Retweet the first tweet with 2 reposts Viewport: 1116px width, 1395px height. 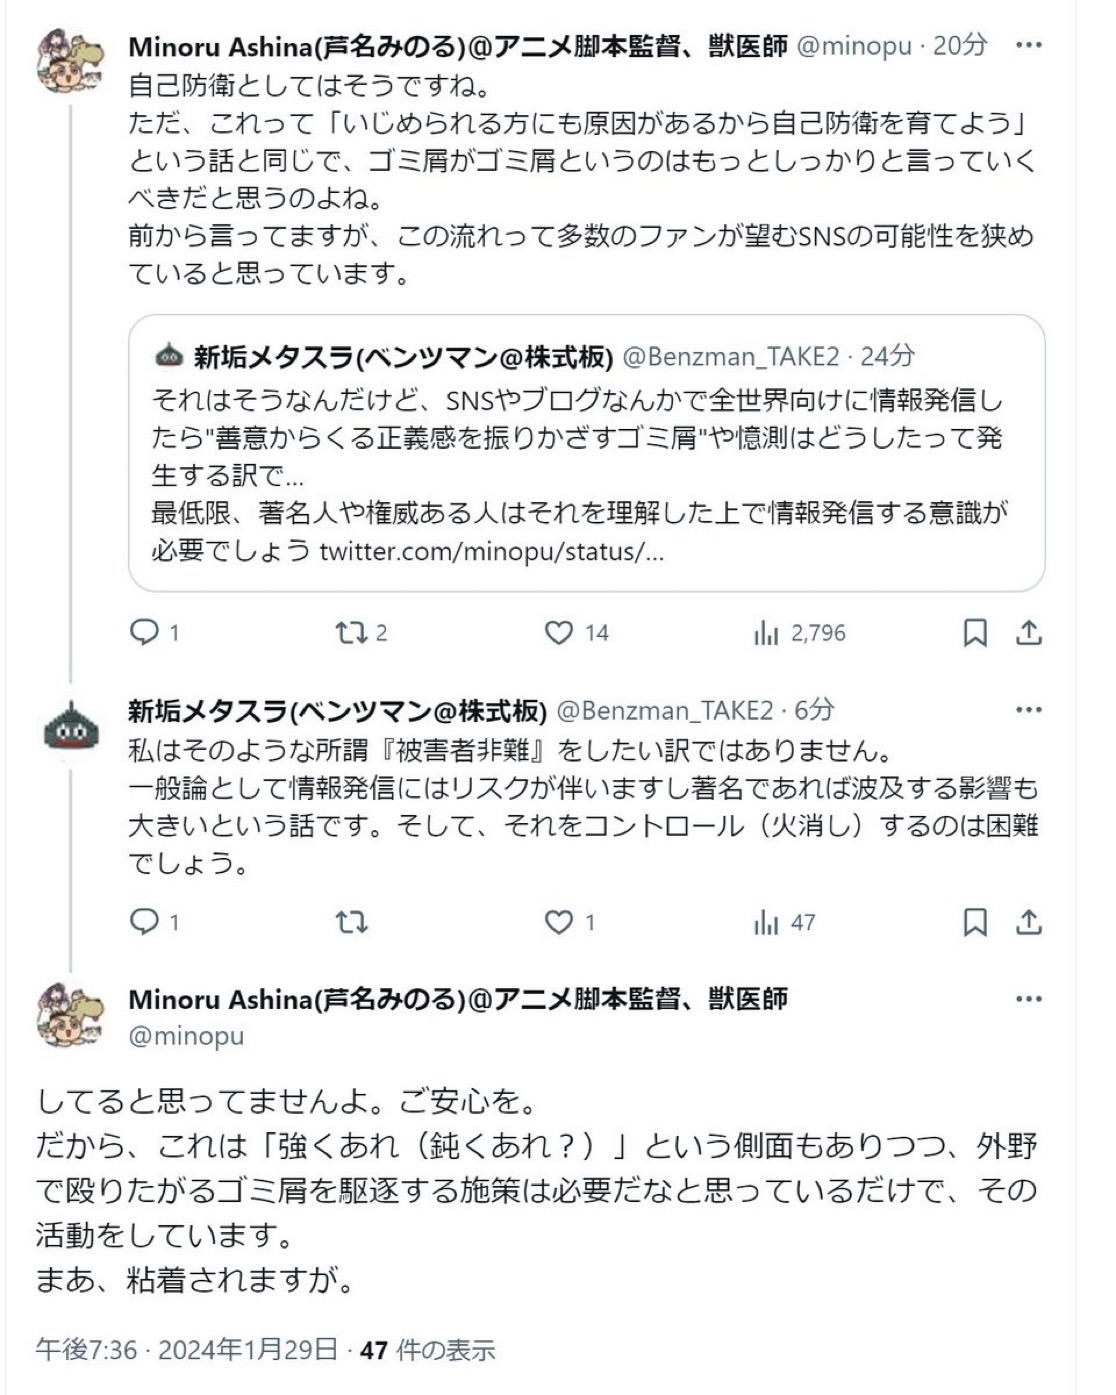(x=351, y=632)
